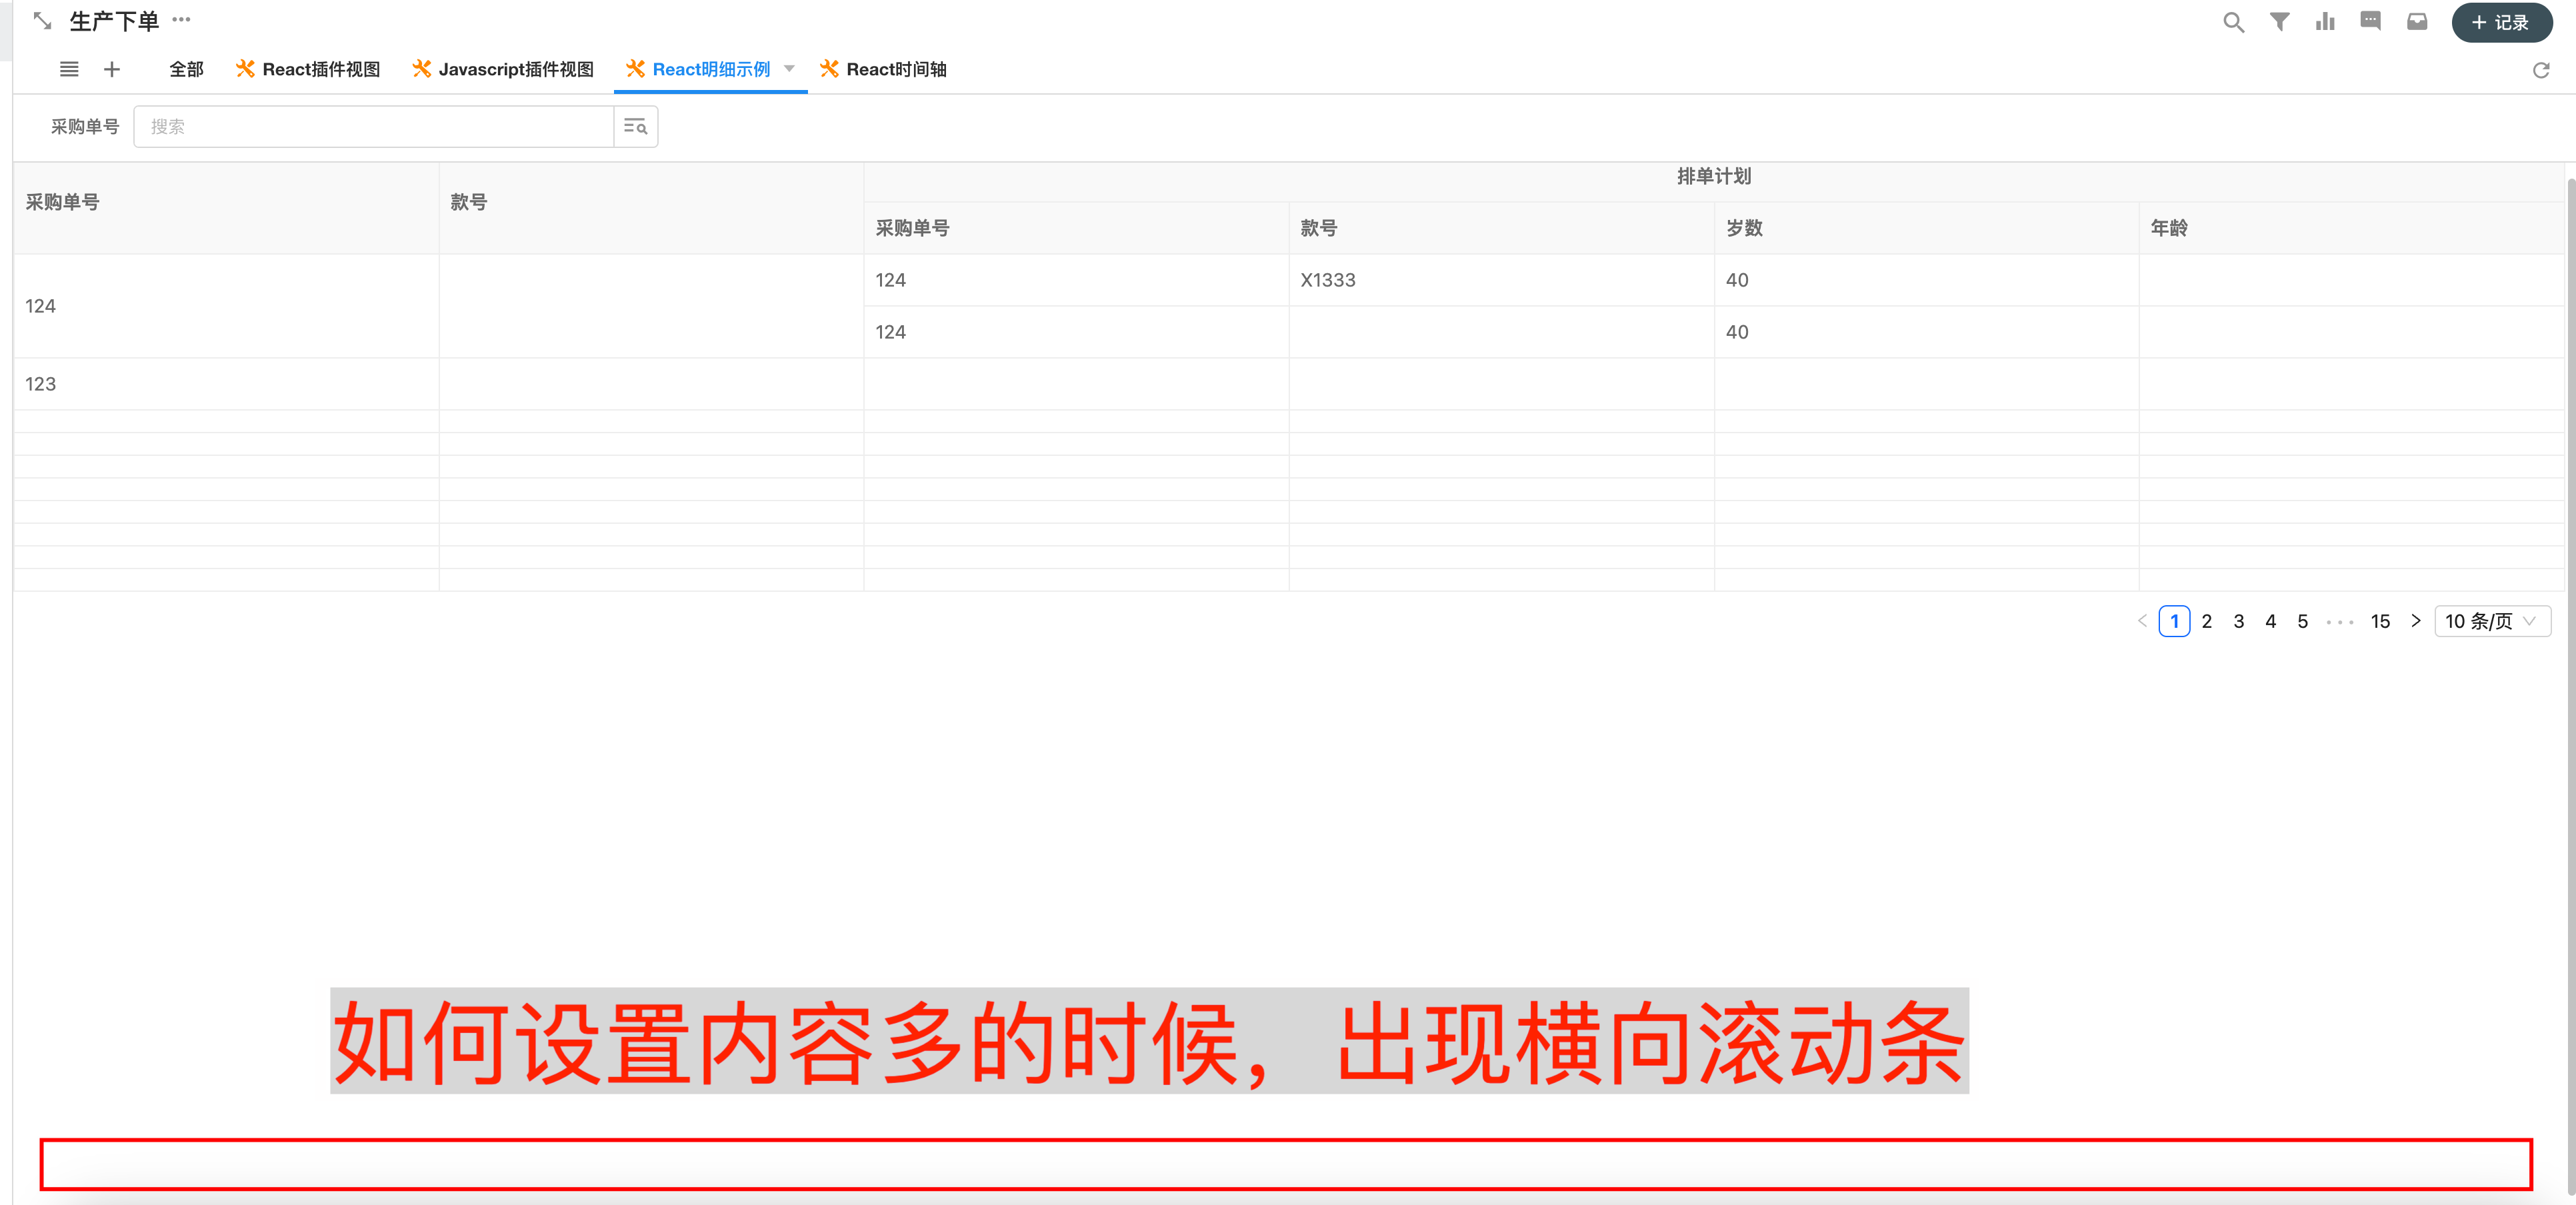The height and width of the screenshot is (1205, 2576).
Task: Click the plus icon to add a view
Action: pos(112,69)
